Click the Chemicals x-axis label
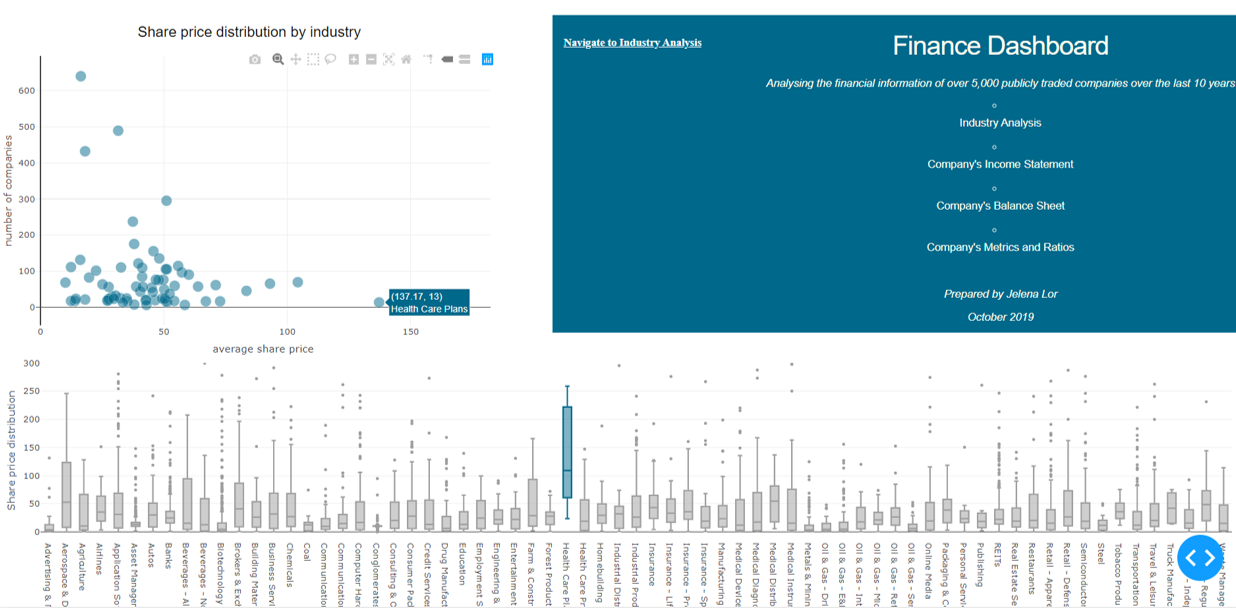This screenshot has width=1236, height=611. click(x=289, y=566)
